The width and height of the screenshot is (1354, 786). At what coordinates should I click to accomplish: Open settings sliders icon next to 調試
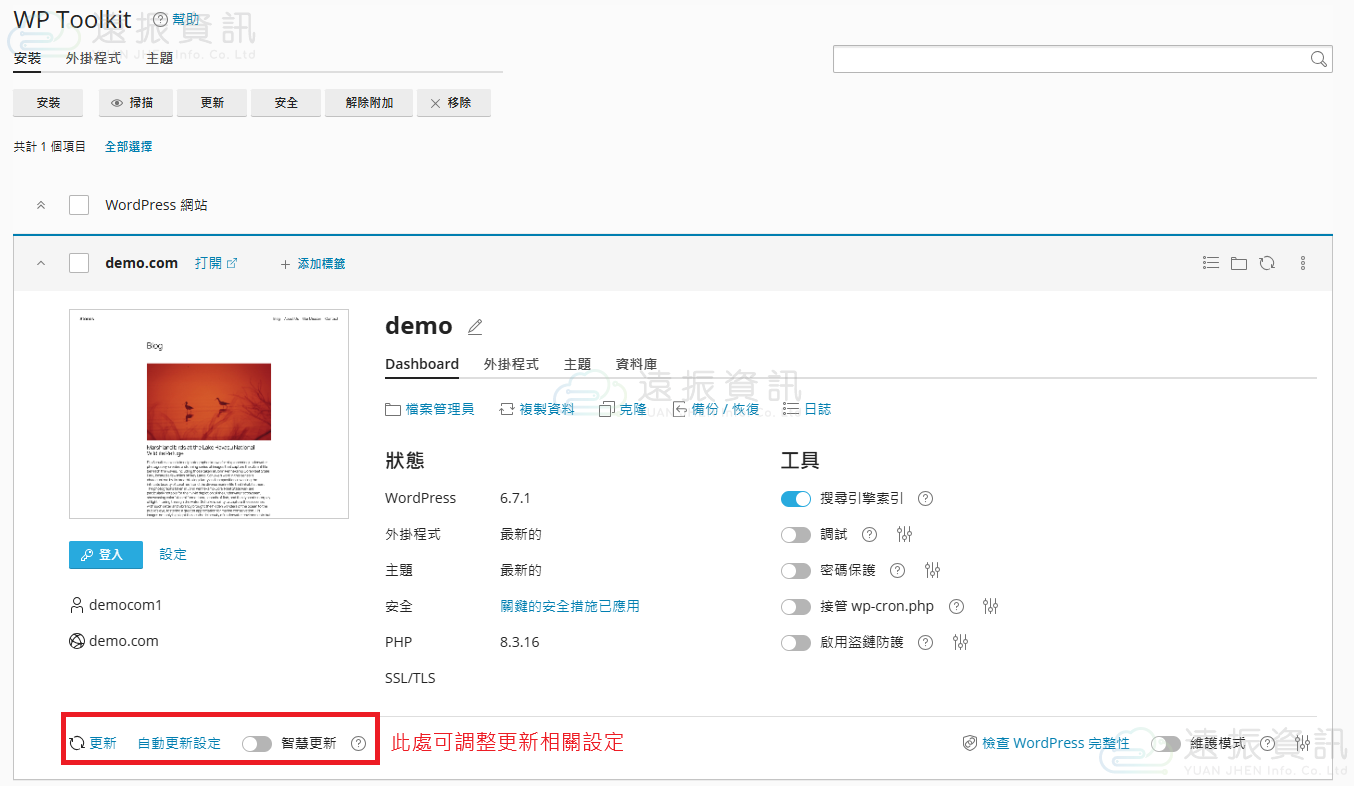[905, 534]
